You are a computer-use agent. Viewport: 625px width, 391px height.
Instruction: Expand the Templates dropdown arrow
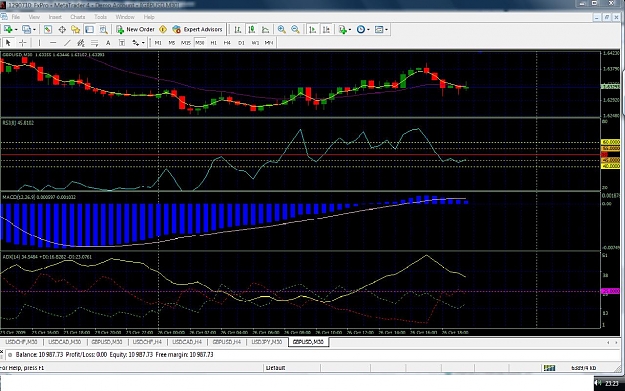[387, 30]
